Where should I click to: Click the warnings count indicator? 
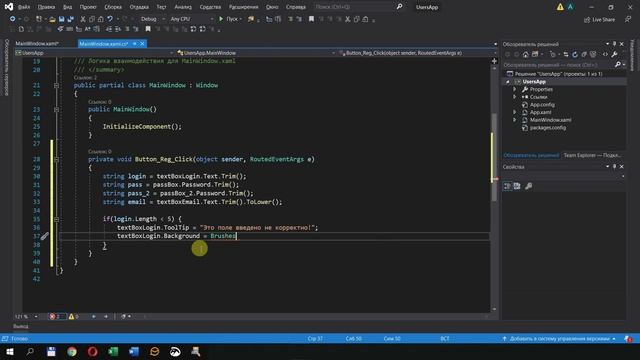tap(73, 317)
